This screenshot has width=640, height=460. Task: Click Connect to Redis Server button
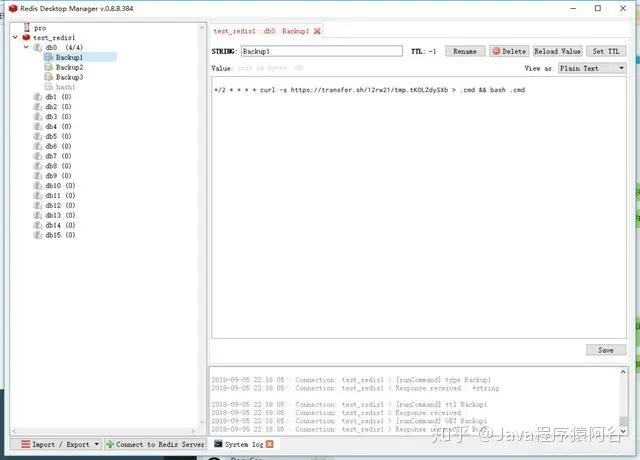(156, 444)
